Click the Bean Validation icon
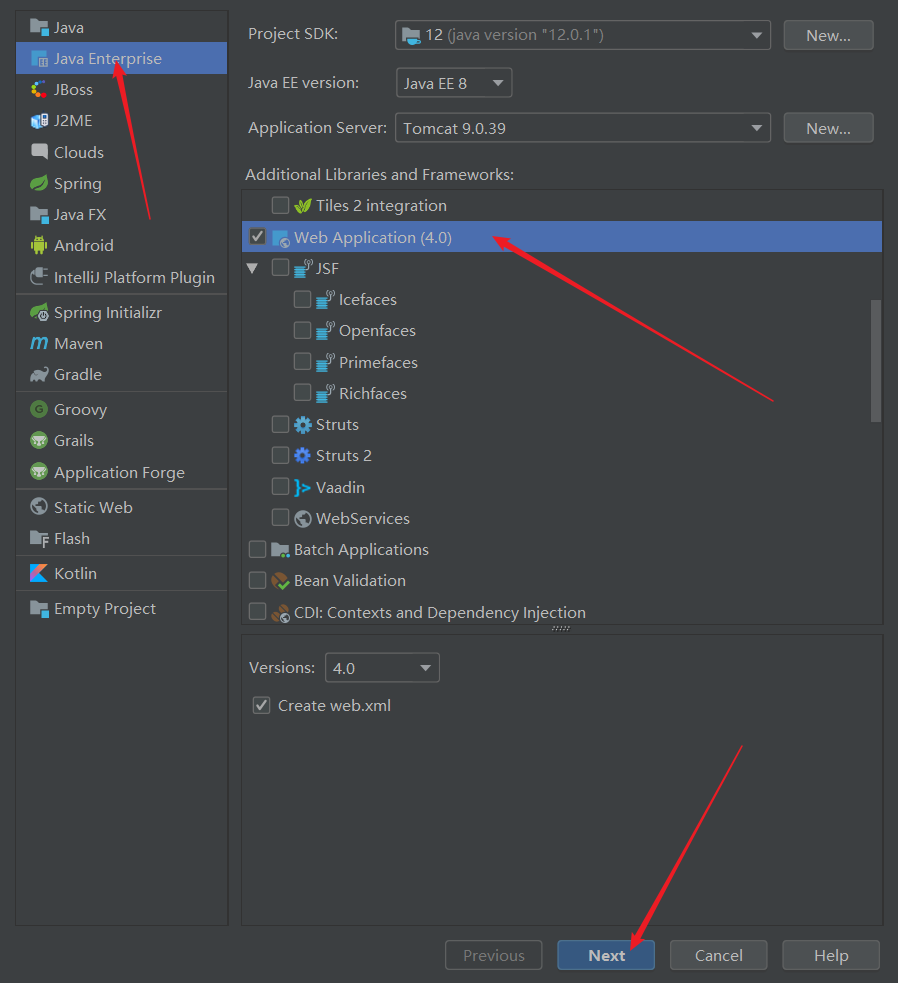 tap(280, 581)
